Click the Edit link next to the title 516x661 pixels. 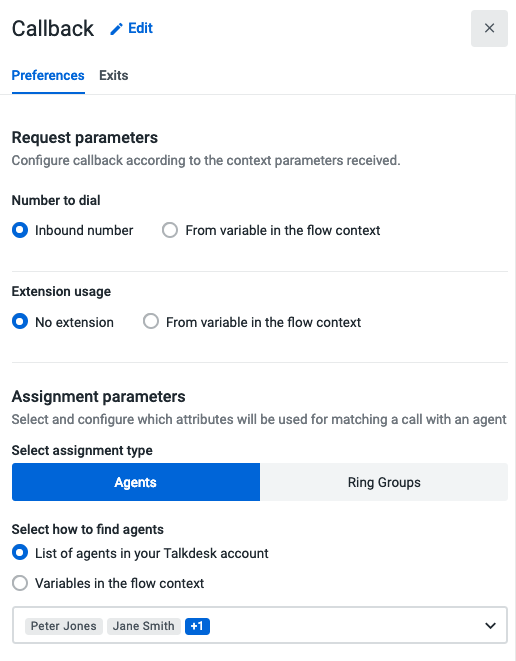140,28
